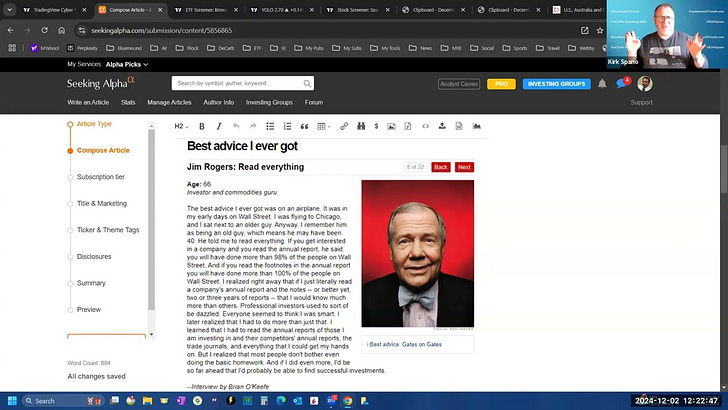
Task: Click the Jim Rogers portrait image
Action: click(x=417, y=254)
